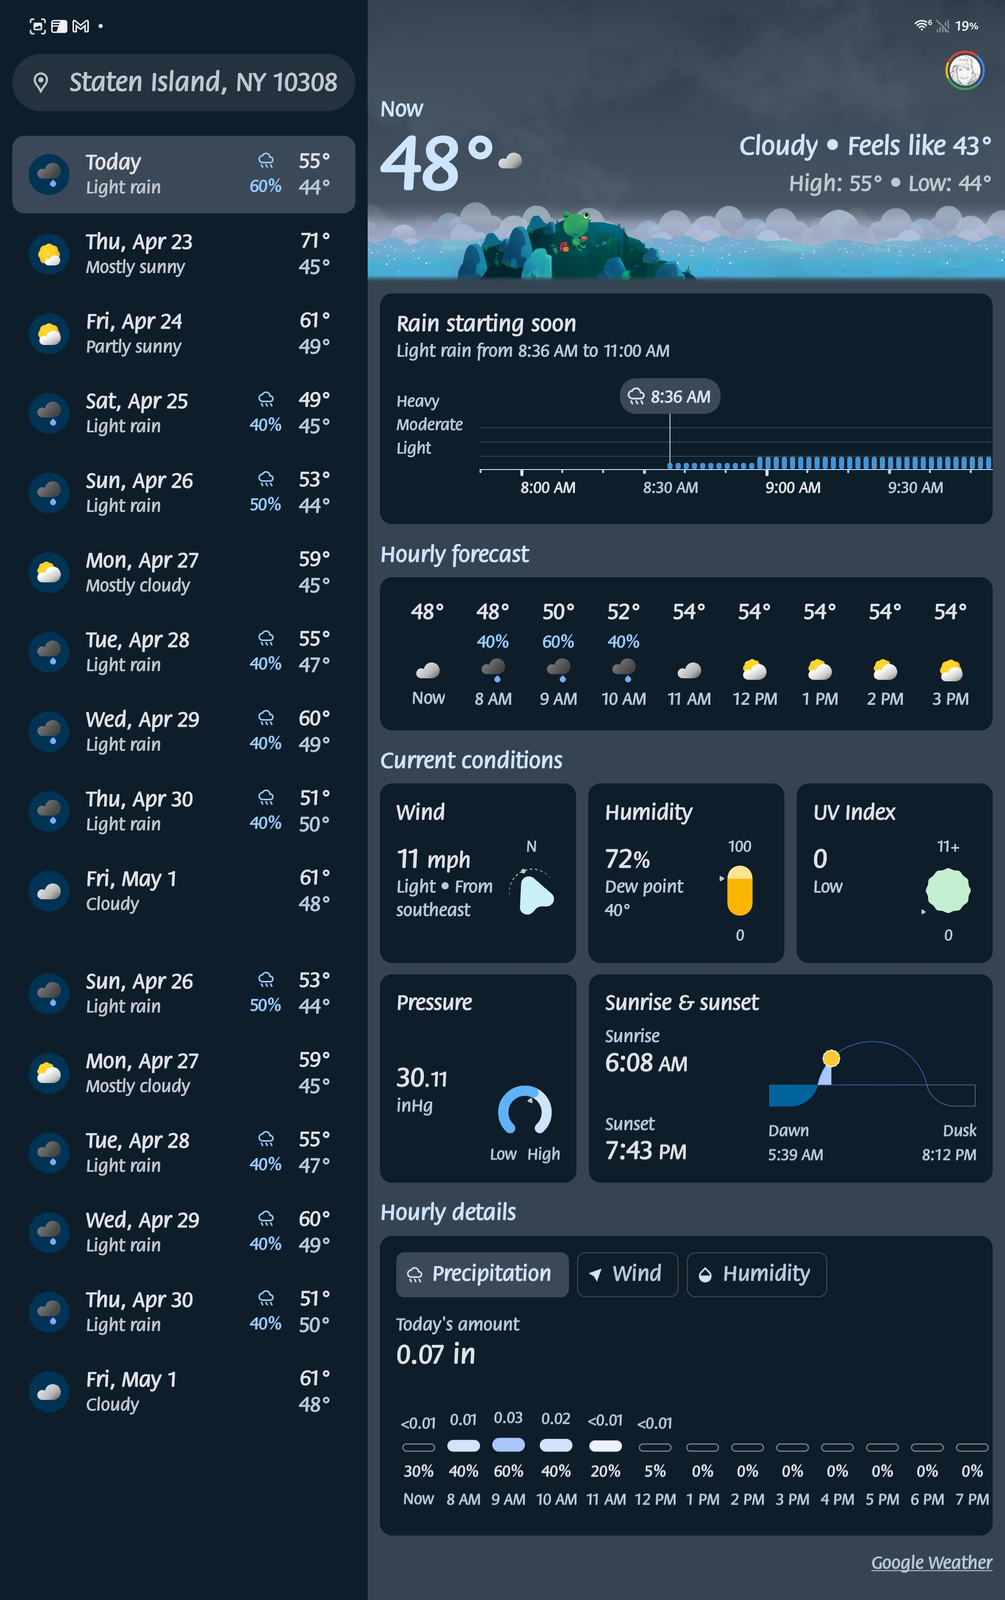1005x1600 pixels.
Task: Select the Precipitation tab in Hourly details
Action: pyautogui.click(x=482, y=1274)
